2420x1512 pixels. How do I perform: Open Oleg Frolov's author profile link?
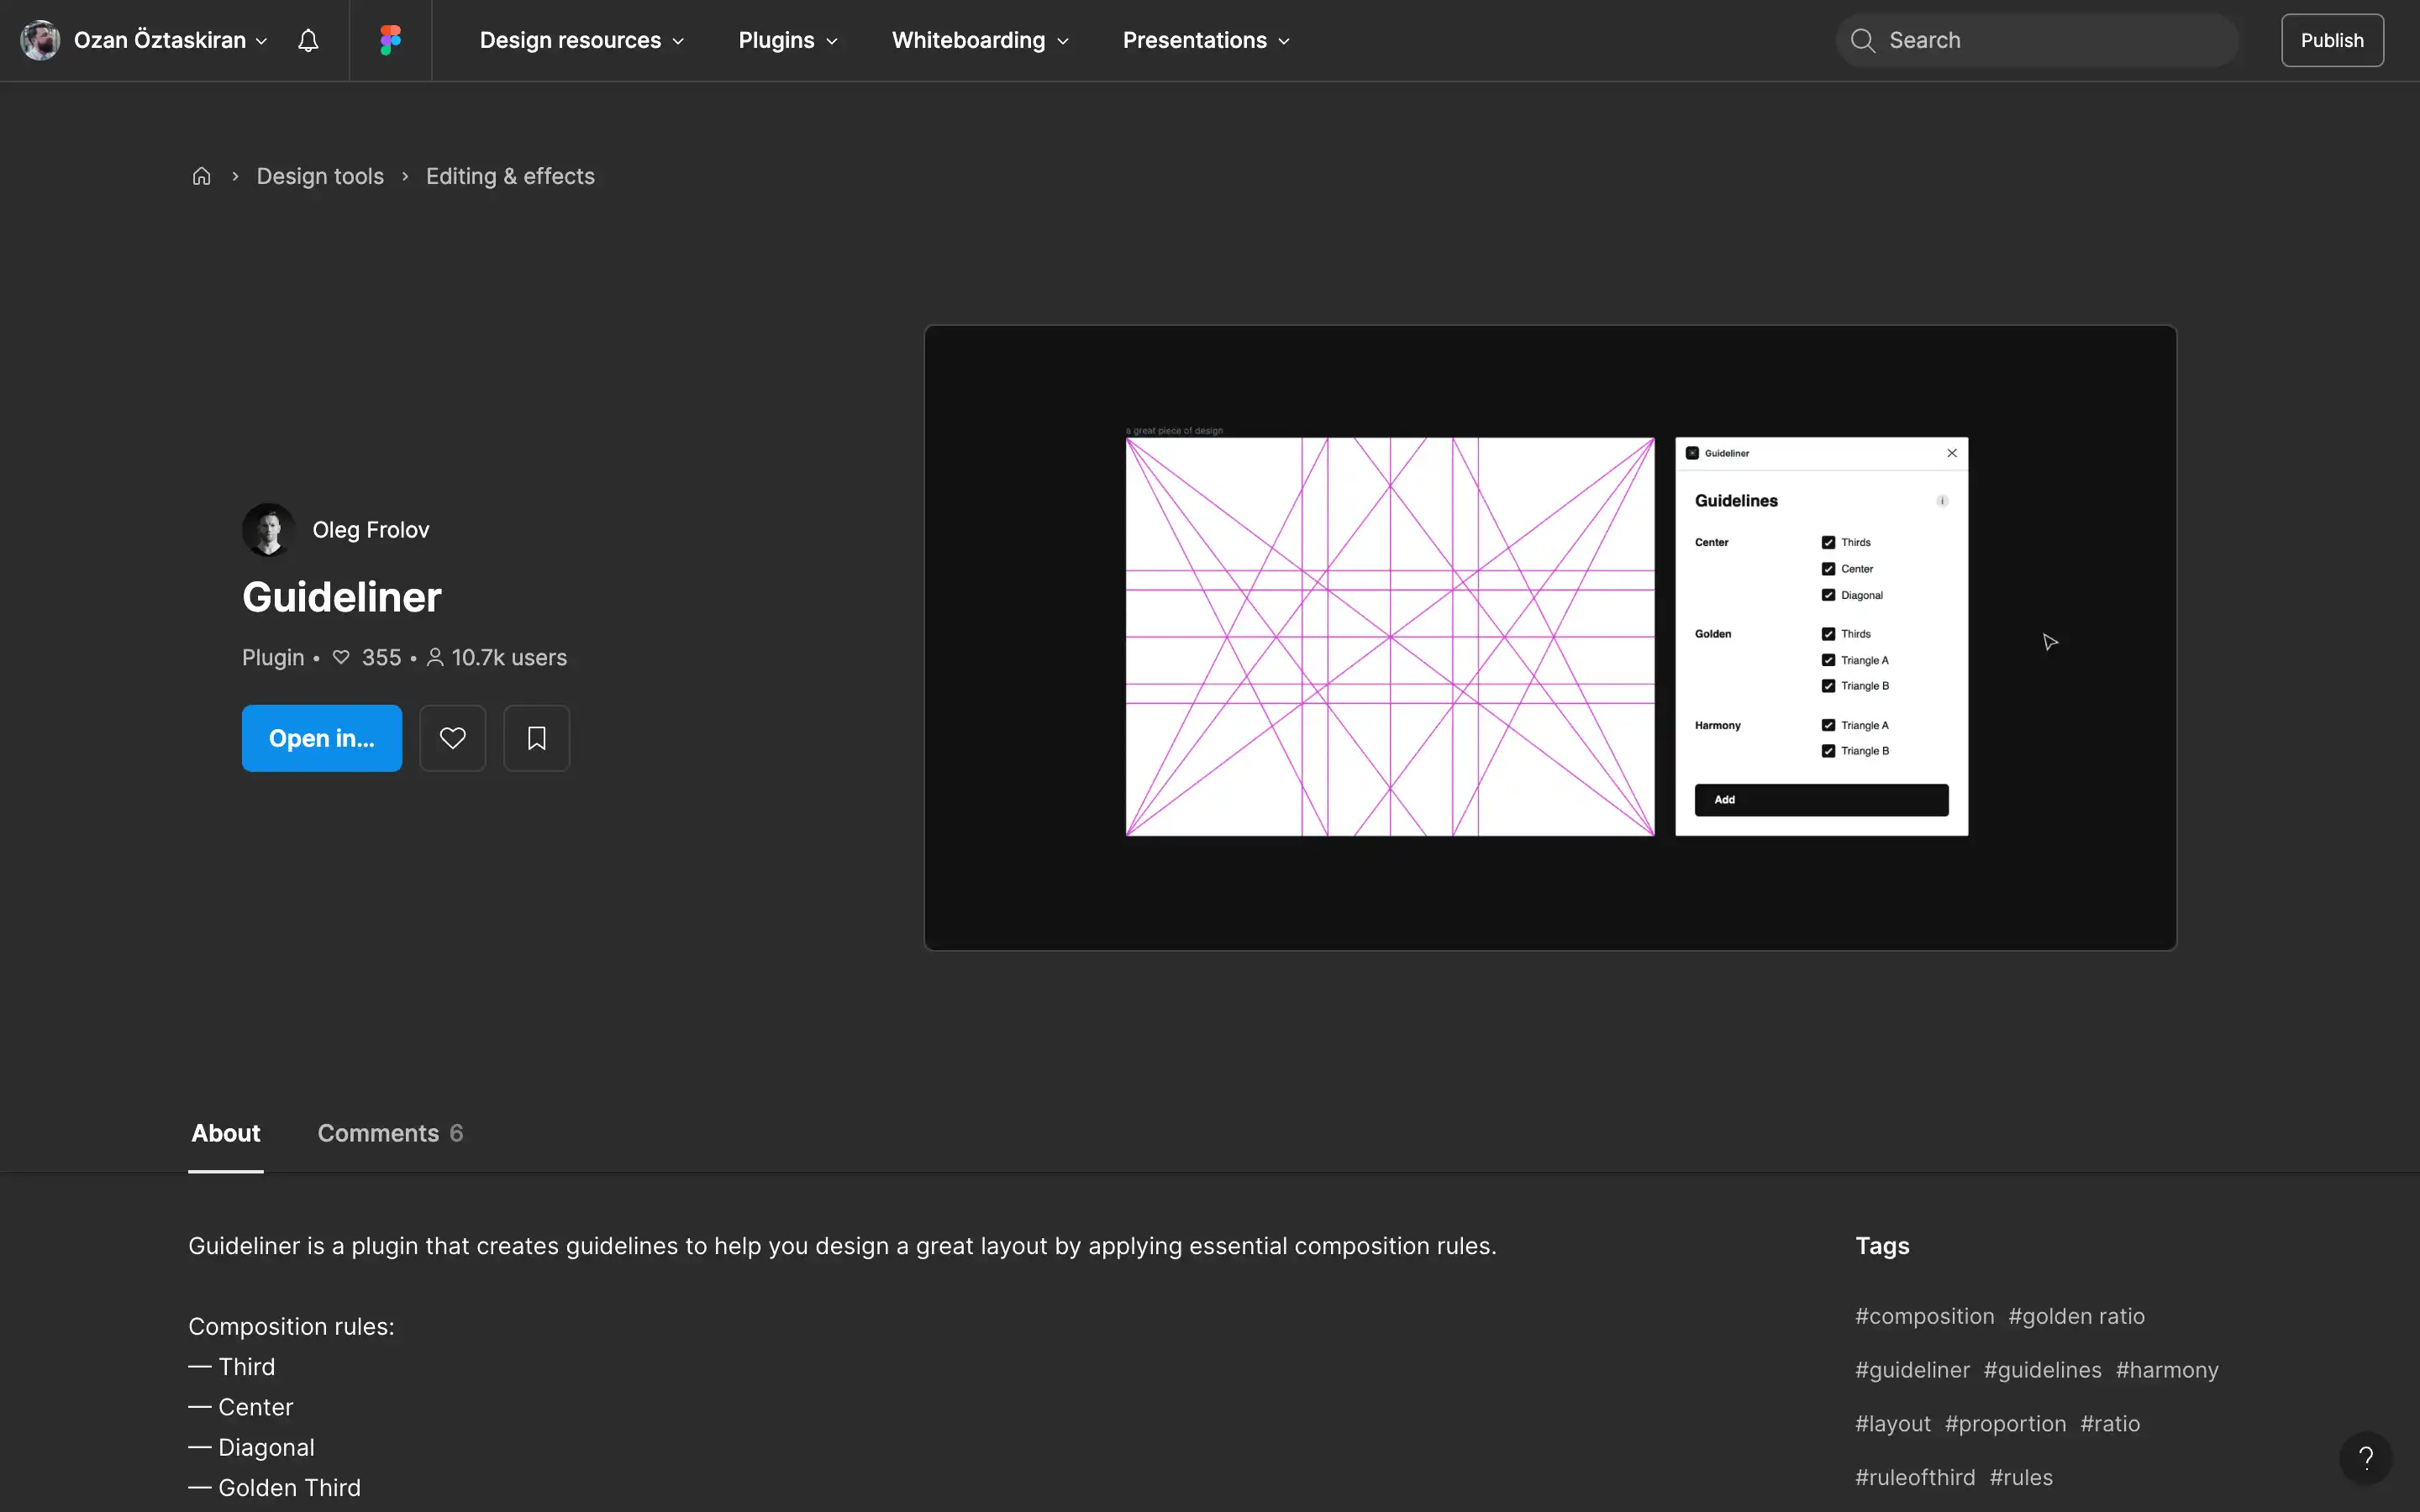click(x=370, y=530)
